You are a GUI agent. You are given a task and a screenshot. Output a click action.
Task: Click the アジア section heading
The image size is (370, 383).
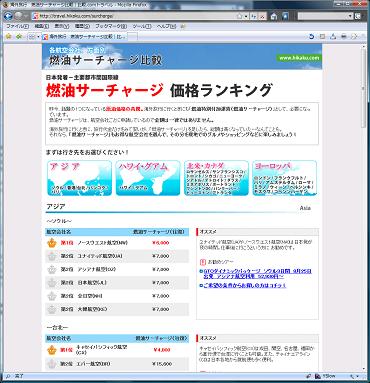tap(56, 207)
